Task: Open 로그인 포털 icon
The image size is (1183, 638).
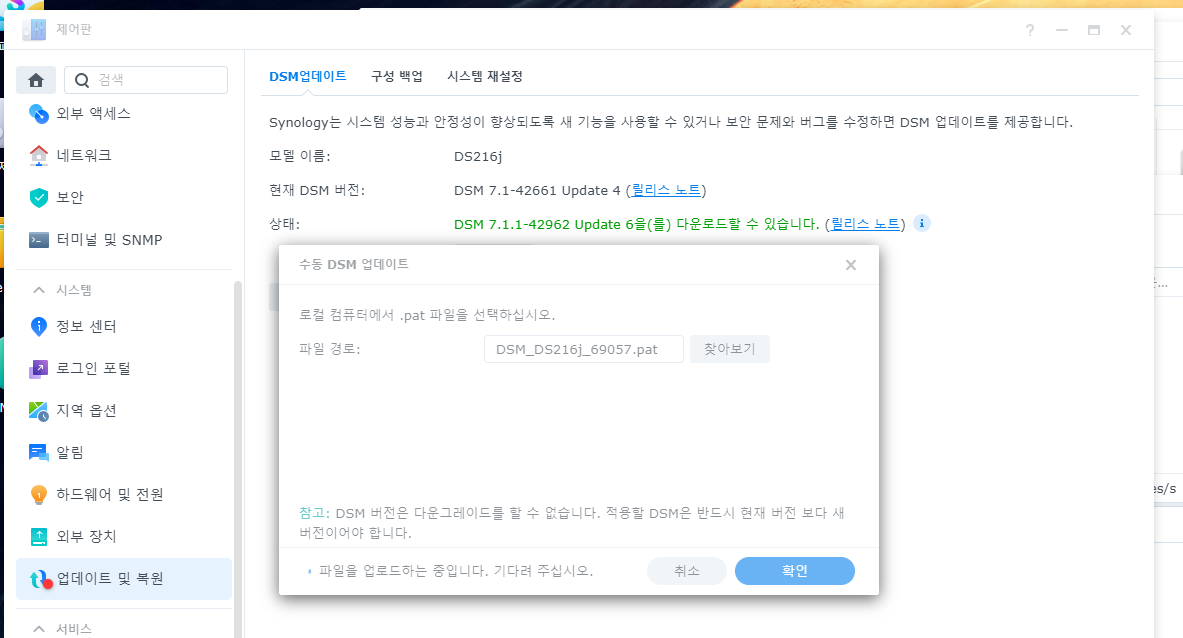Action: [38, 369]
